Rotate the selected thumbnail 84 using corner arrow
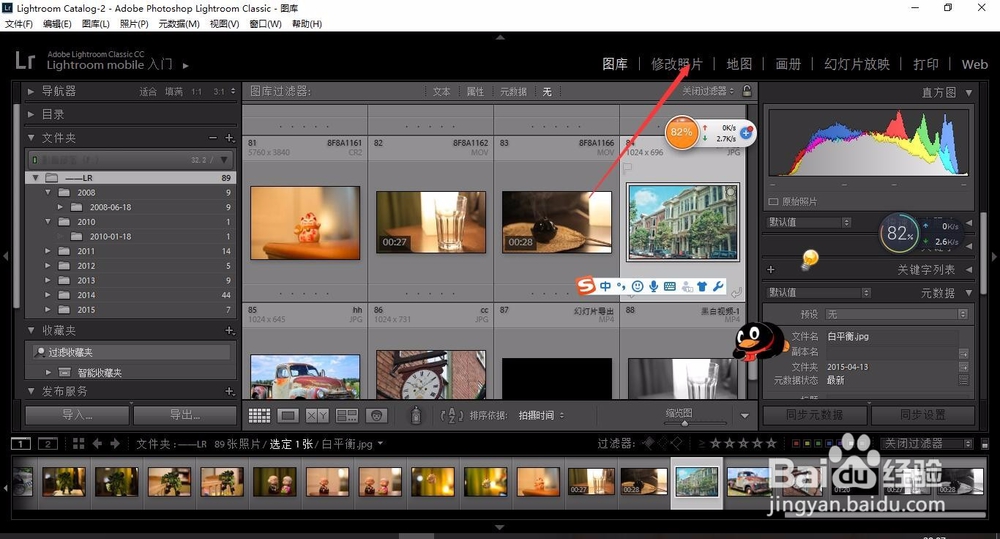1000x539 pixels. tap(737, 293)
